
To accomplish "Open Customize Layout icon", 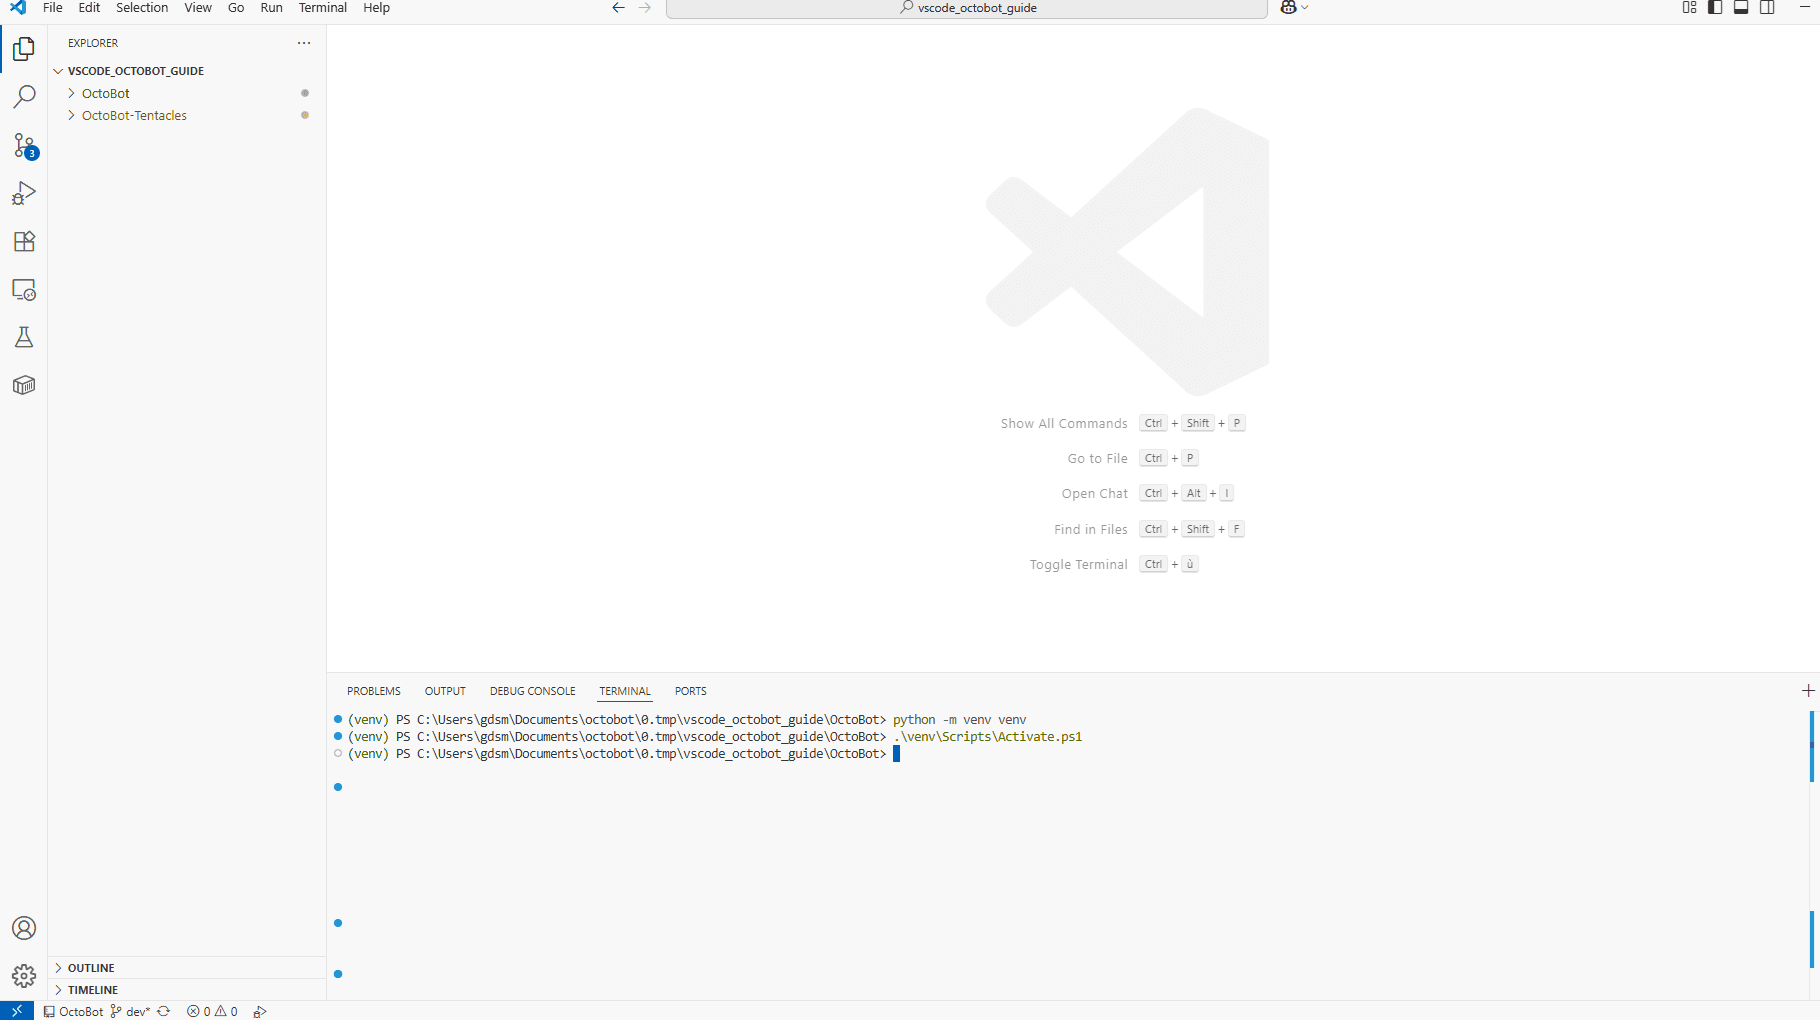I will coord(1689,8).
